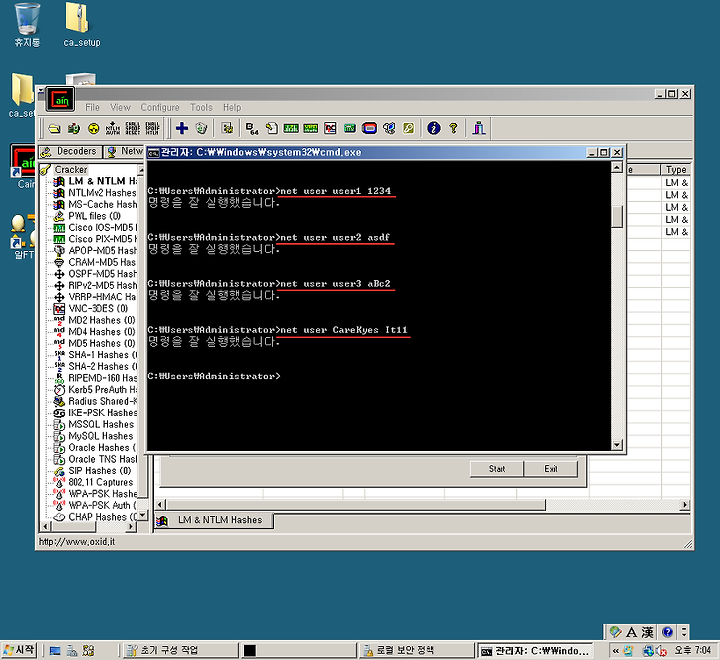Click the Cracker tree scroll-down arrow
Viewport: 720px width, 660px height.
(x=143, y=515)
